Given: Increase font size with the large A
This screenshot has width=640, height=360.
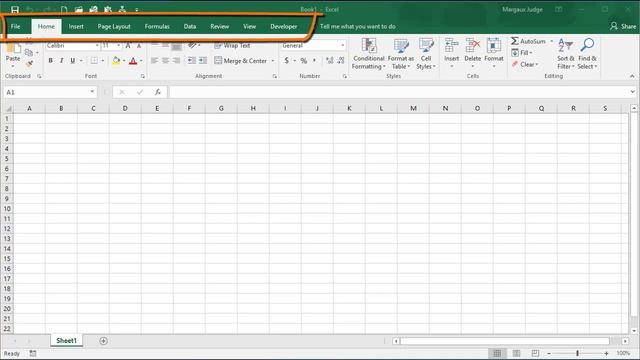Looking at the screenshot, I should pos(128,46).
